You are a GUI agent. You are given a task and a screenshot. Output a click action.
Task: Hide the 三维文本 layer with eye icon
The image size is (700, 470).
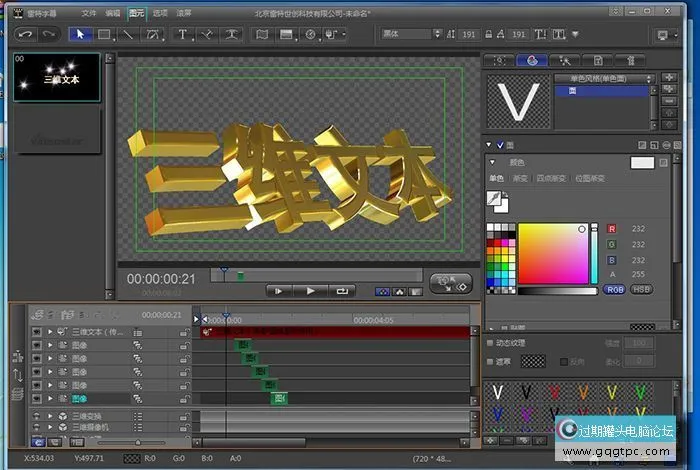37,331
